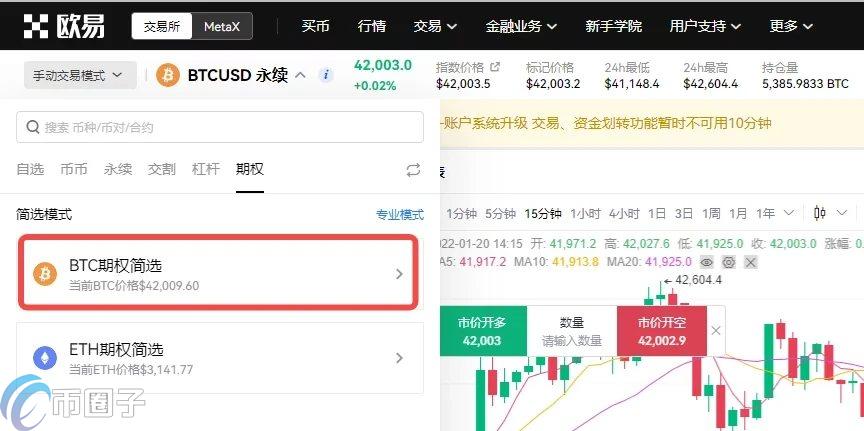Select the 1年 chart interval

[765, 213]
